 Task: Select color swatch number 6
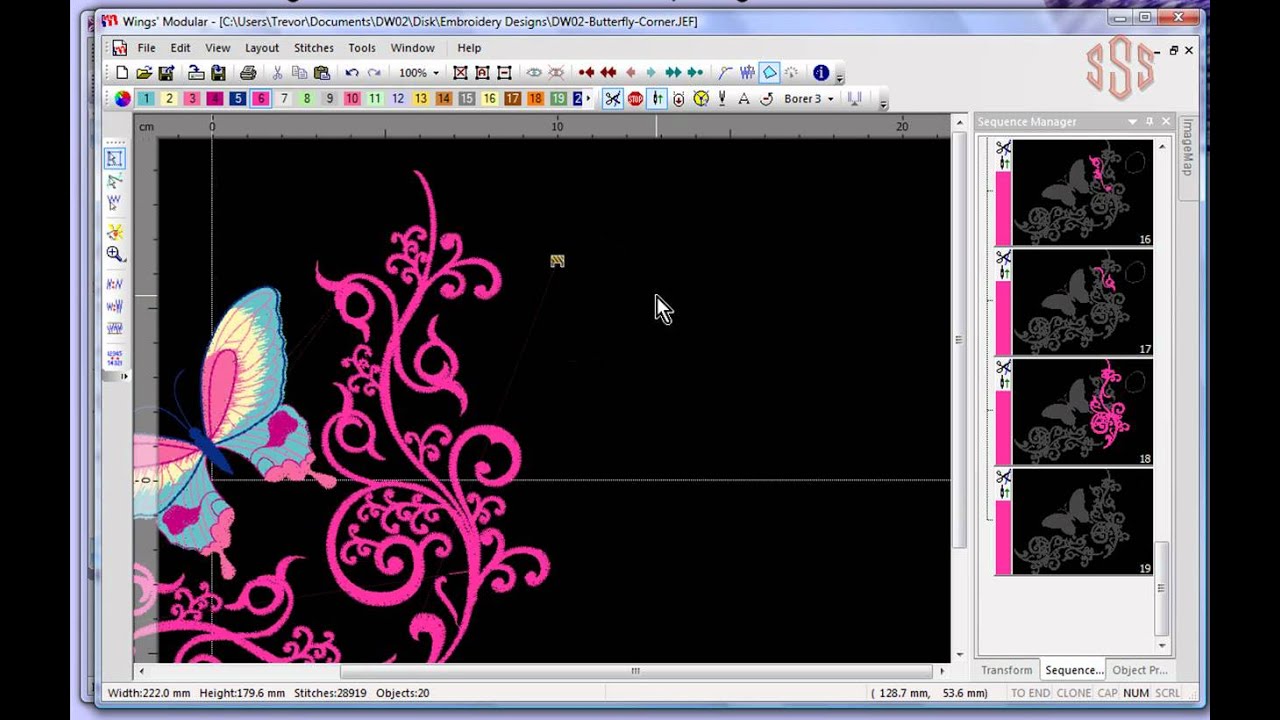(261, 99)
